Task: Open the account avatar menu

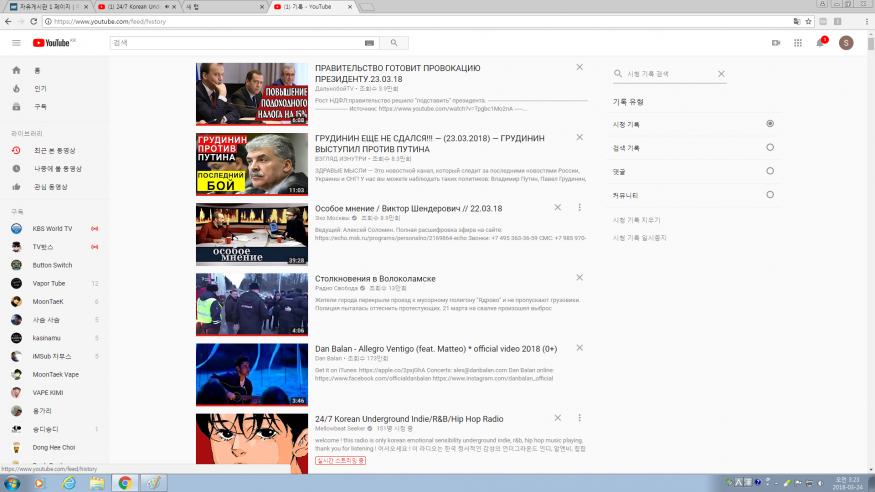Action: pos(846,43)
